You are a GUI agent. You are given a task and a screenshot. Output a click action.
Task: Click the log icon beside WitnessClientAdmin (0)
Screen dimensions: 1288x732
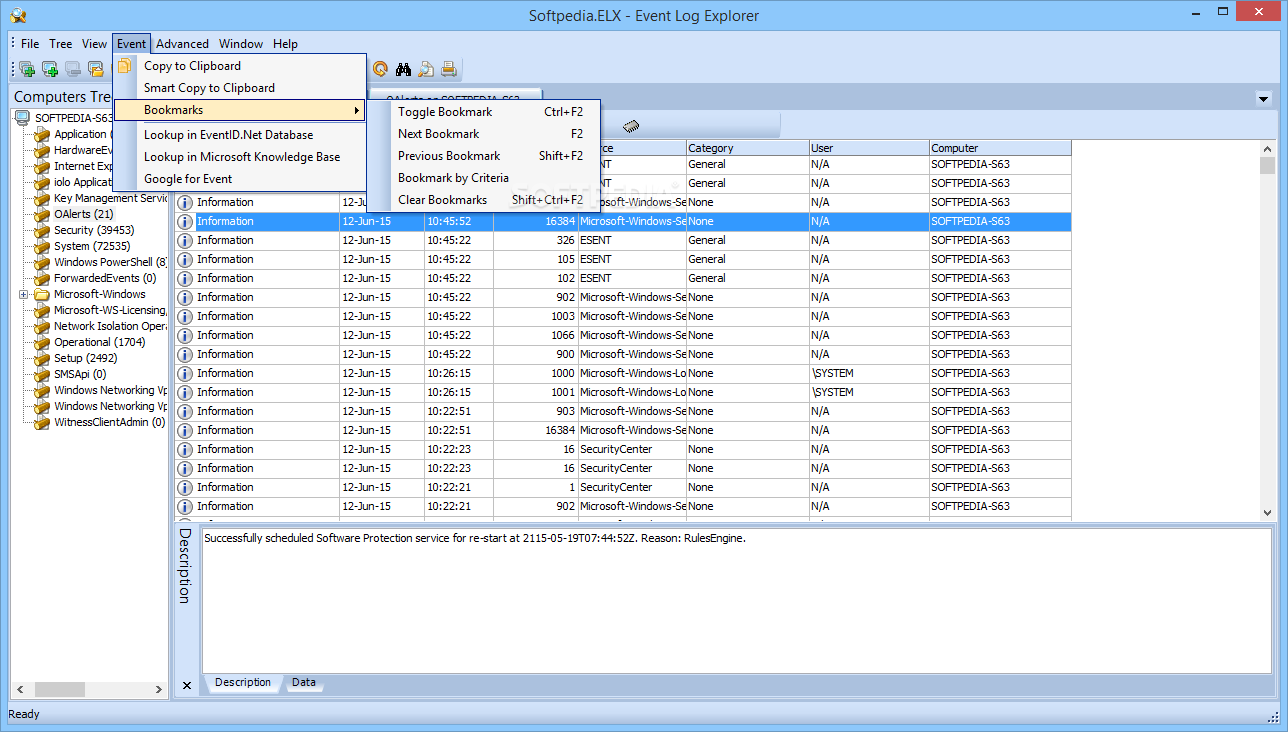(x=41, y=422)
